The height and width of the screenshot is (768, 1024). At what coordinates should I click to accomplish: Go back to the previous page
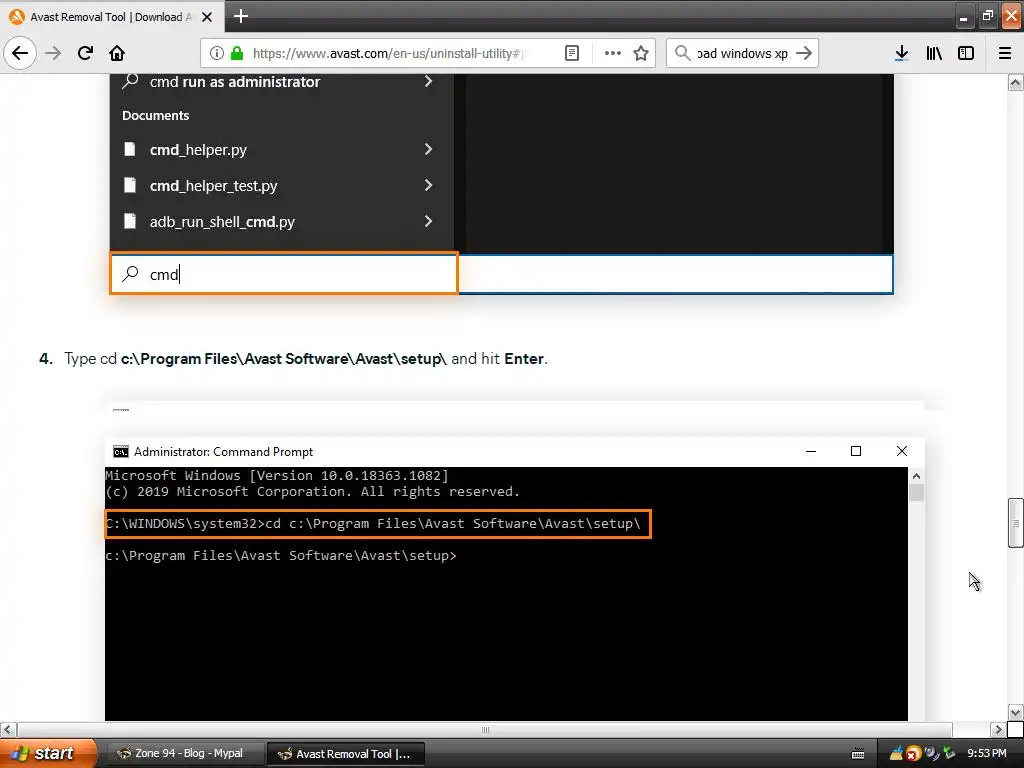click(x=20, y=53)
